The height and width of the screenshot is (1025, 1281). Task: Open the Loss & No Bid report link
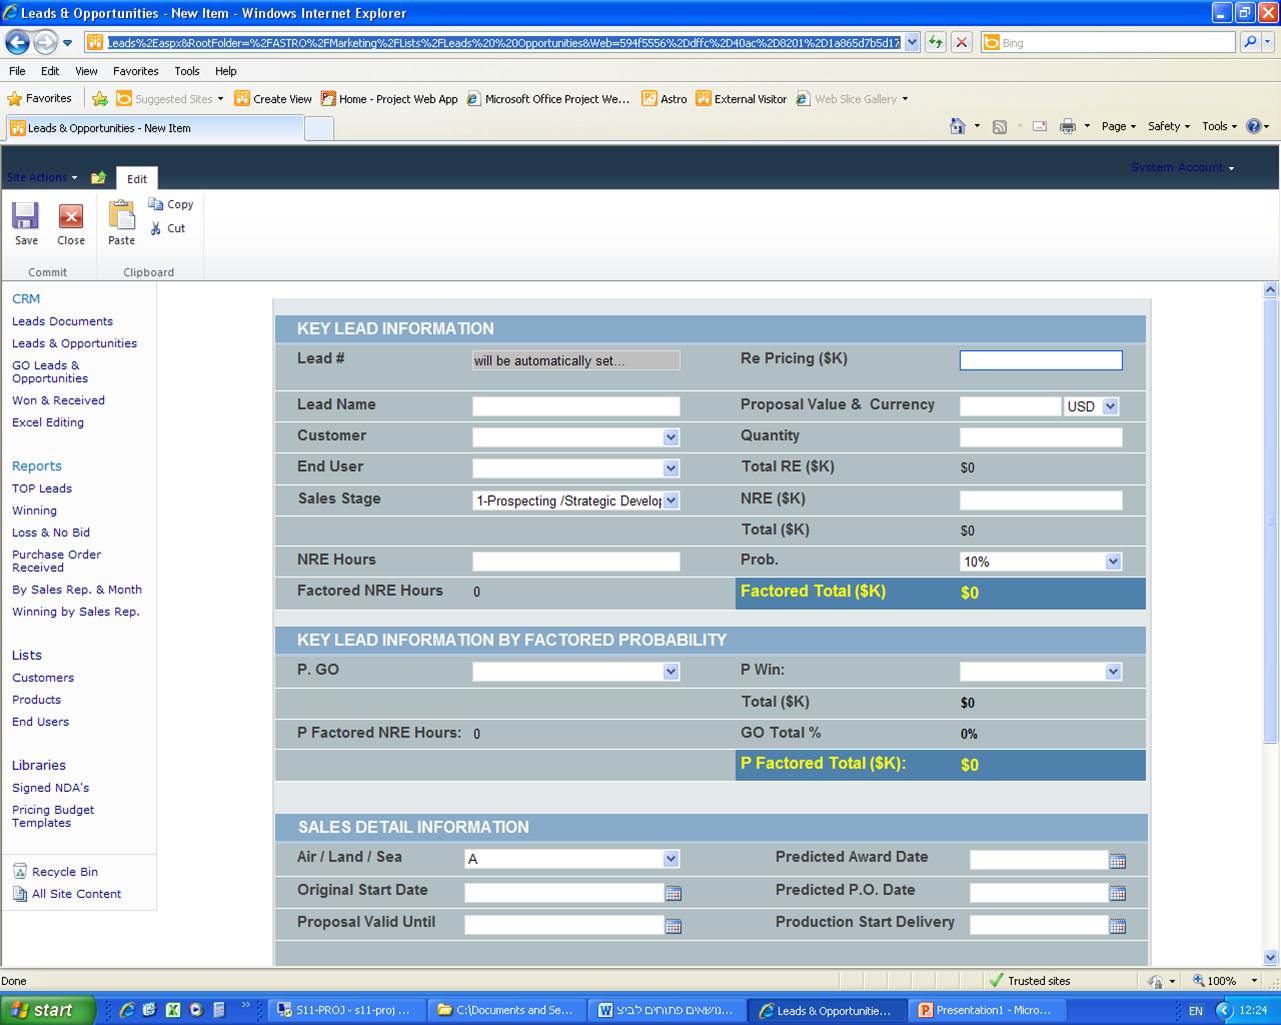point(51,532)
